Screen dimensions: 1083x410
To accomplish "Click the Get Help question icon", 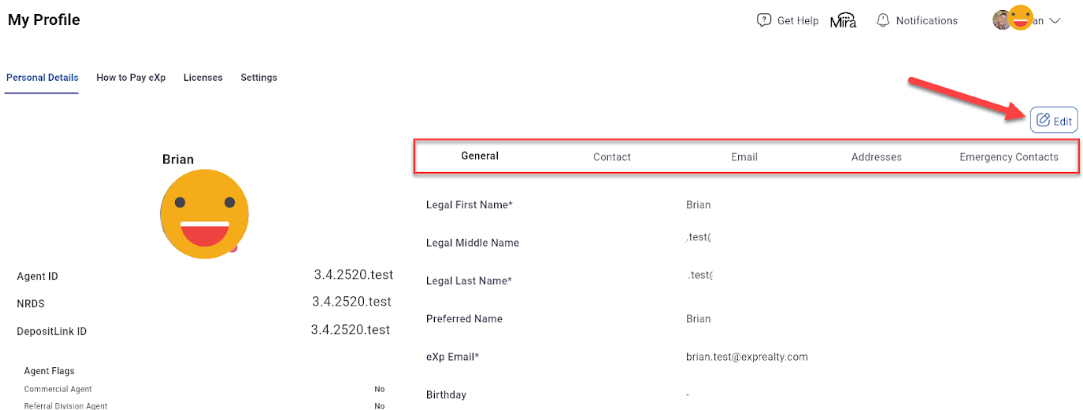I will 764,20.
